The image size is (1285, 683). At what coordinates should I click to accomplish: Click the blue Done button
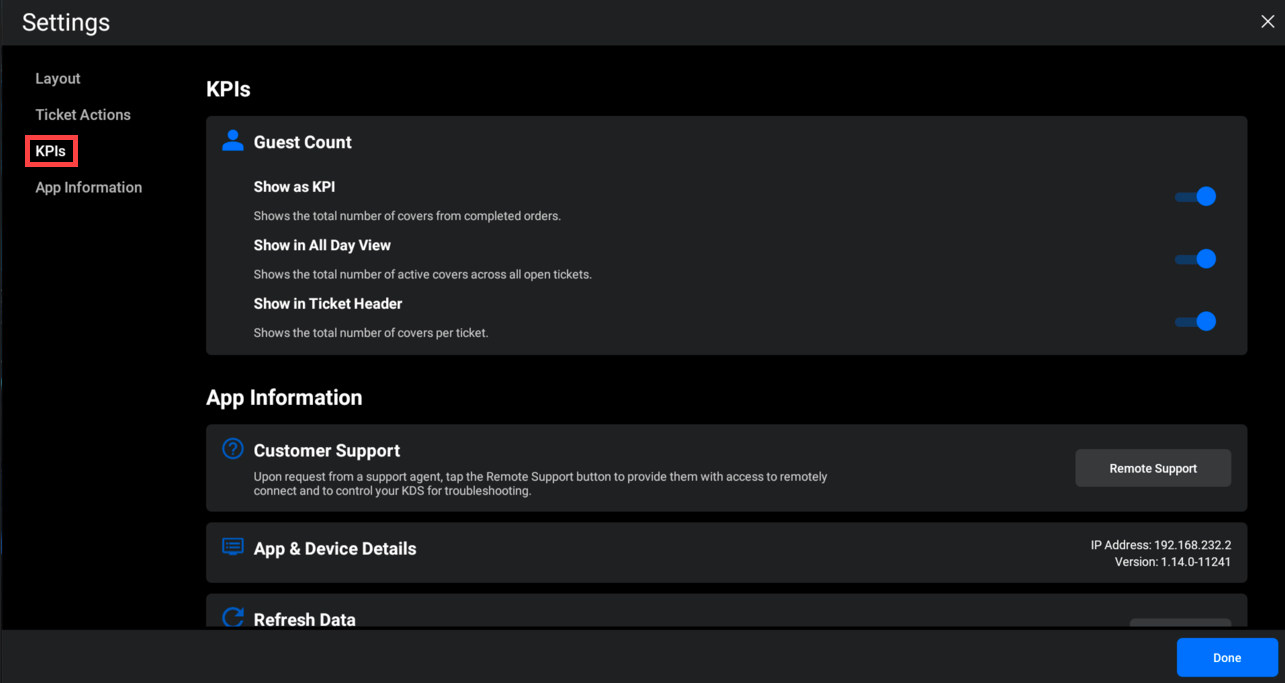[1227, 658]
